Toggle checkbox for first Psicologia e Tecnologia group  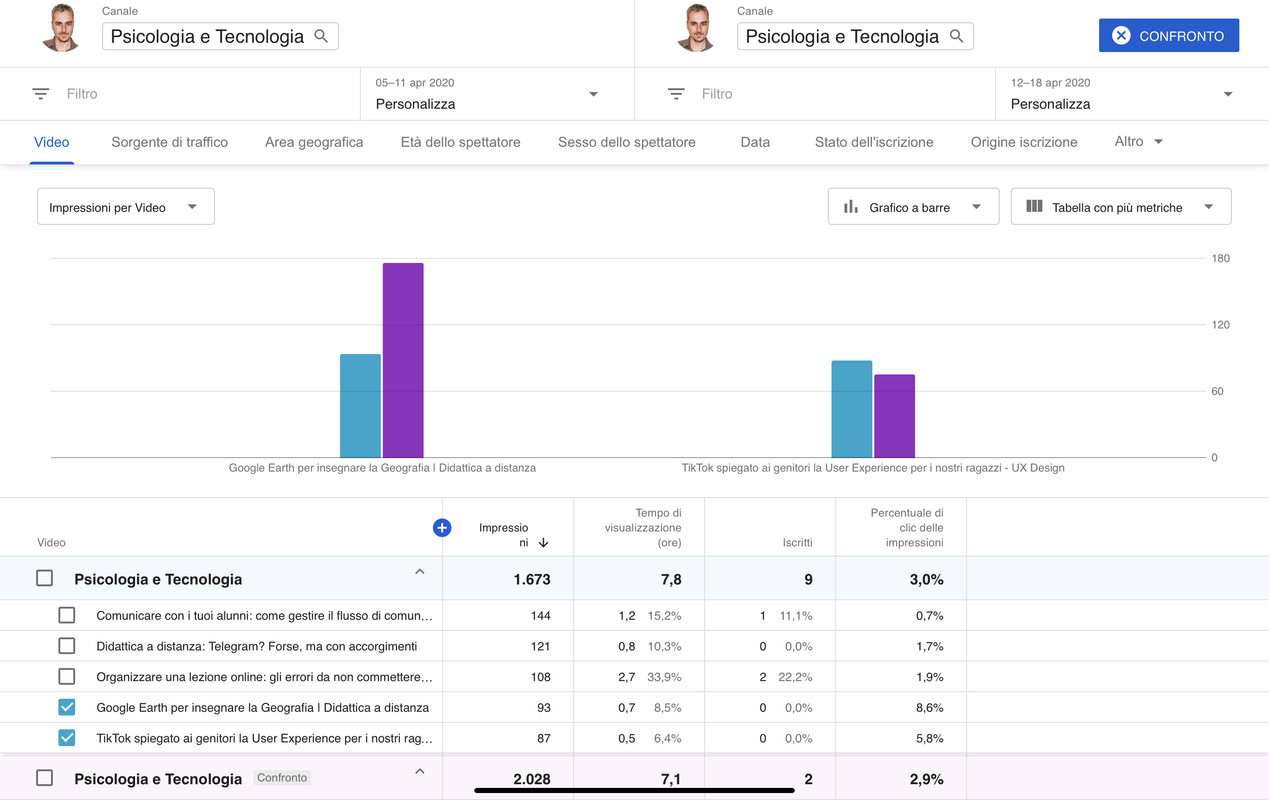coord(45,578)
